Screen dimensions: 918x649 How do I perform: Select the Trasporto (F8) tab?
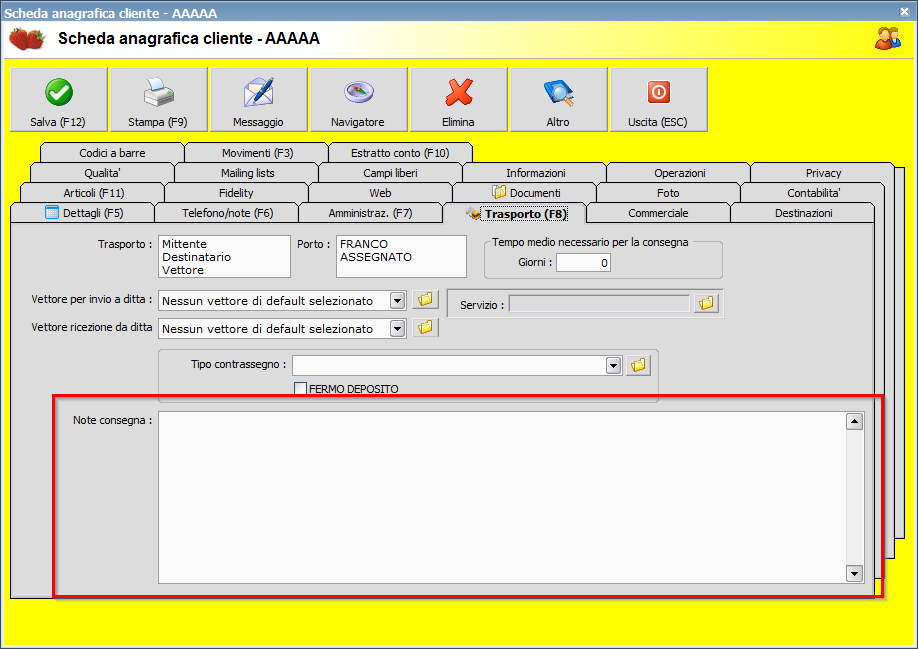[515, 214]
